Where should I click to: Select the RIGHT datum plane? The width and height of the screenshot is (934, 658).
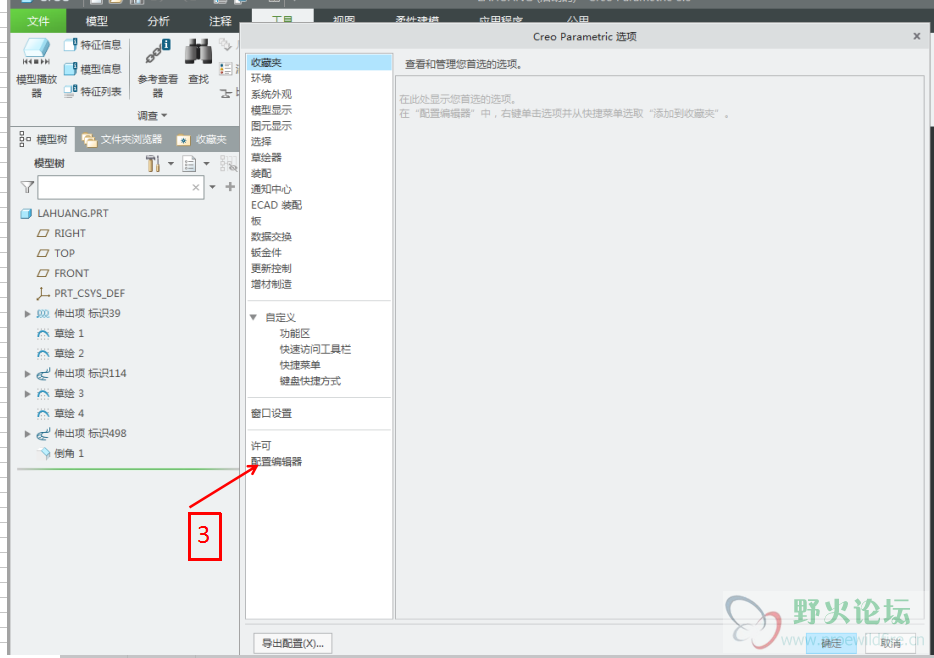pos(63,233)
